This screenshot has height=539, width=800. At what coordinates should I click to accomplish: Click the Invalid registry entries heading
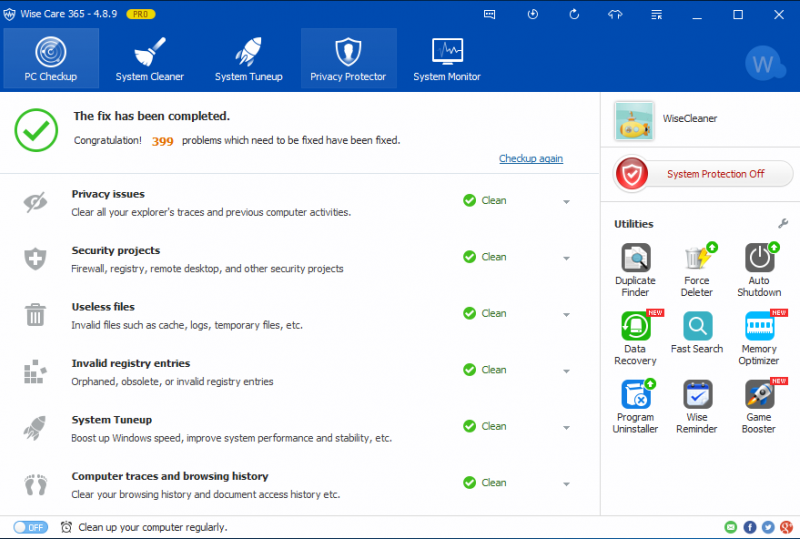pos(131,363)
